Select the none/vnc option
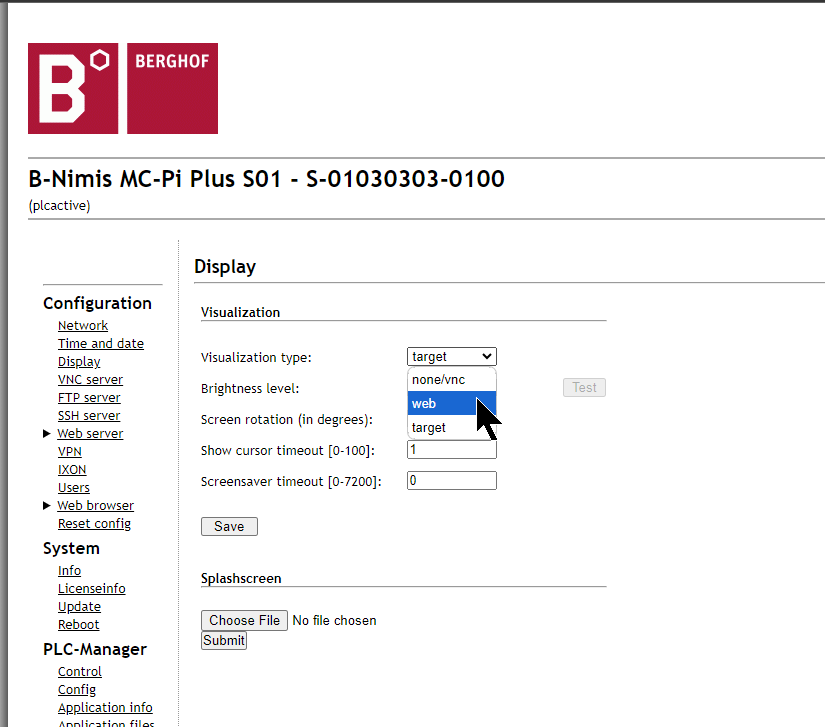The width and height of the screenshot is (825, 727). [451, 379]
